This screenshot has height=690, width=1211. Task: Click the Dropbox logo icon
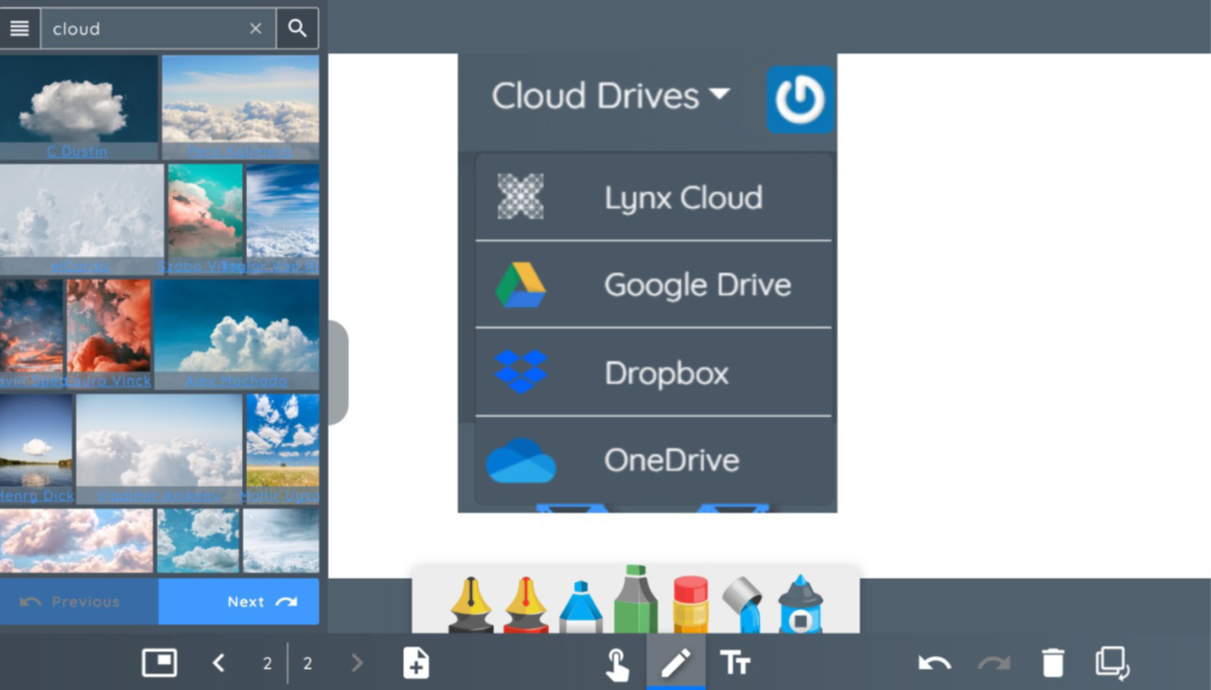tap(521, 371)
